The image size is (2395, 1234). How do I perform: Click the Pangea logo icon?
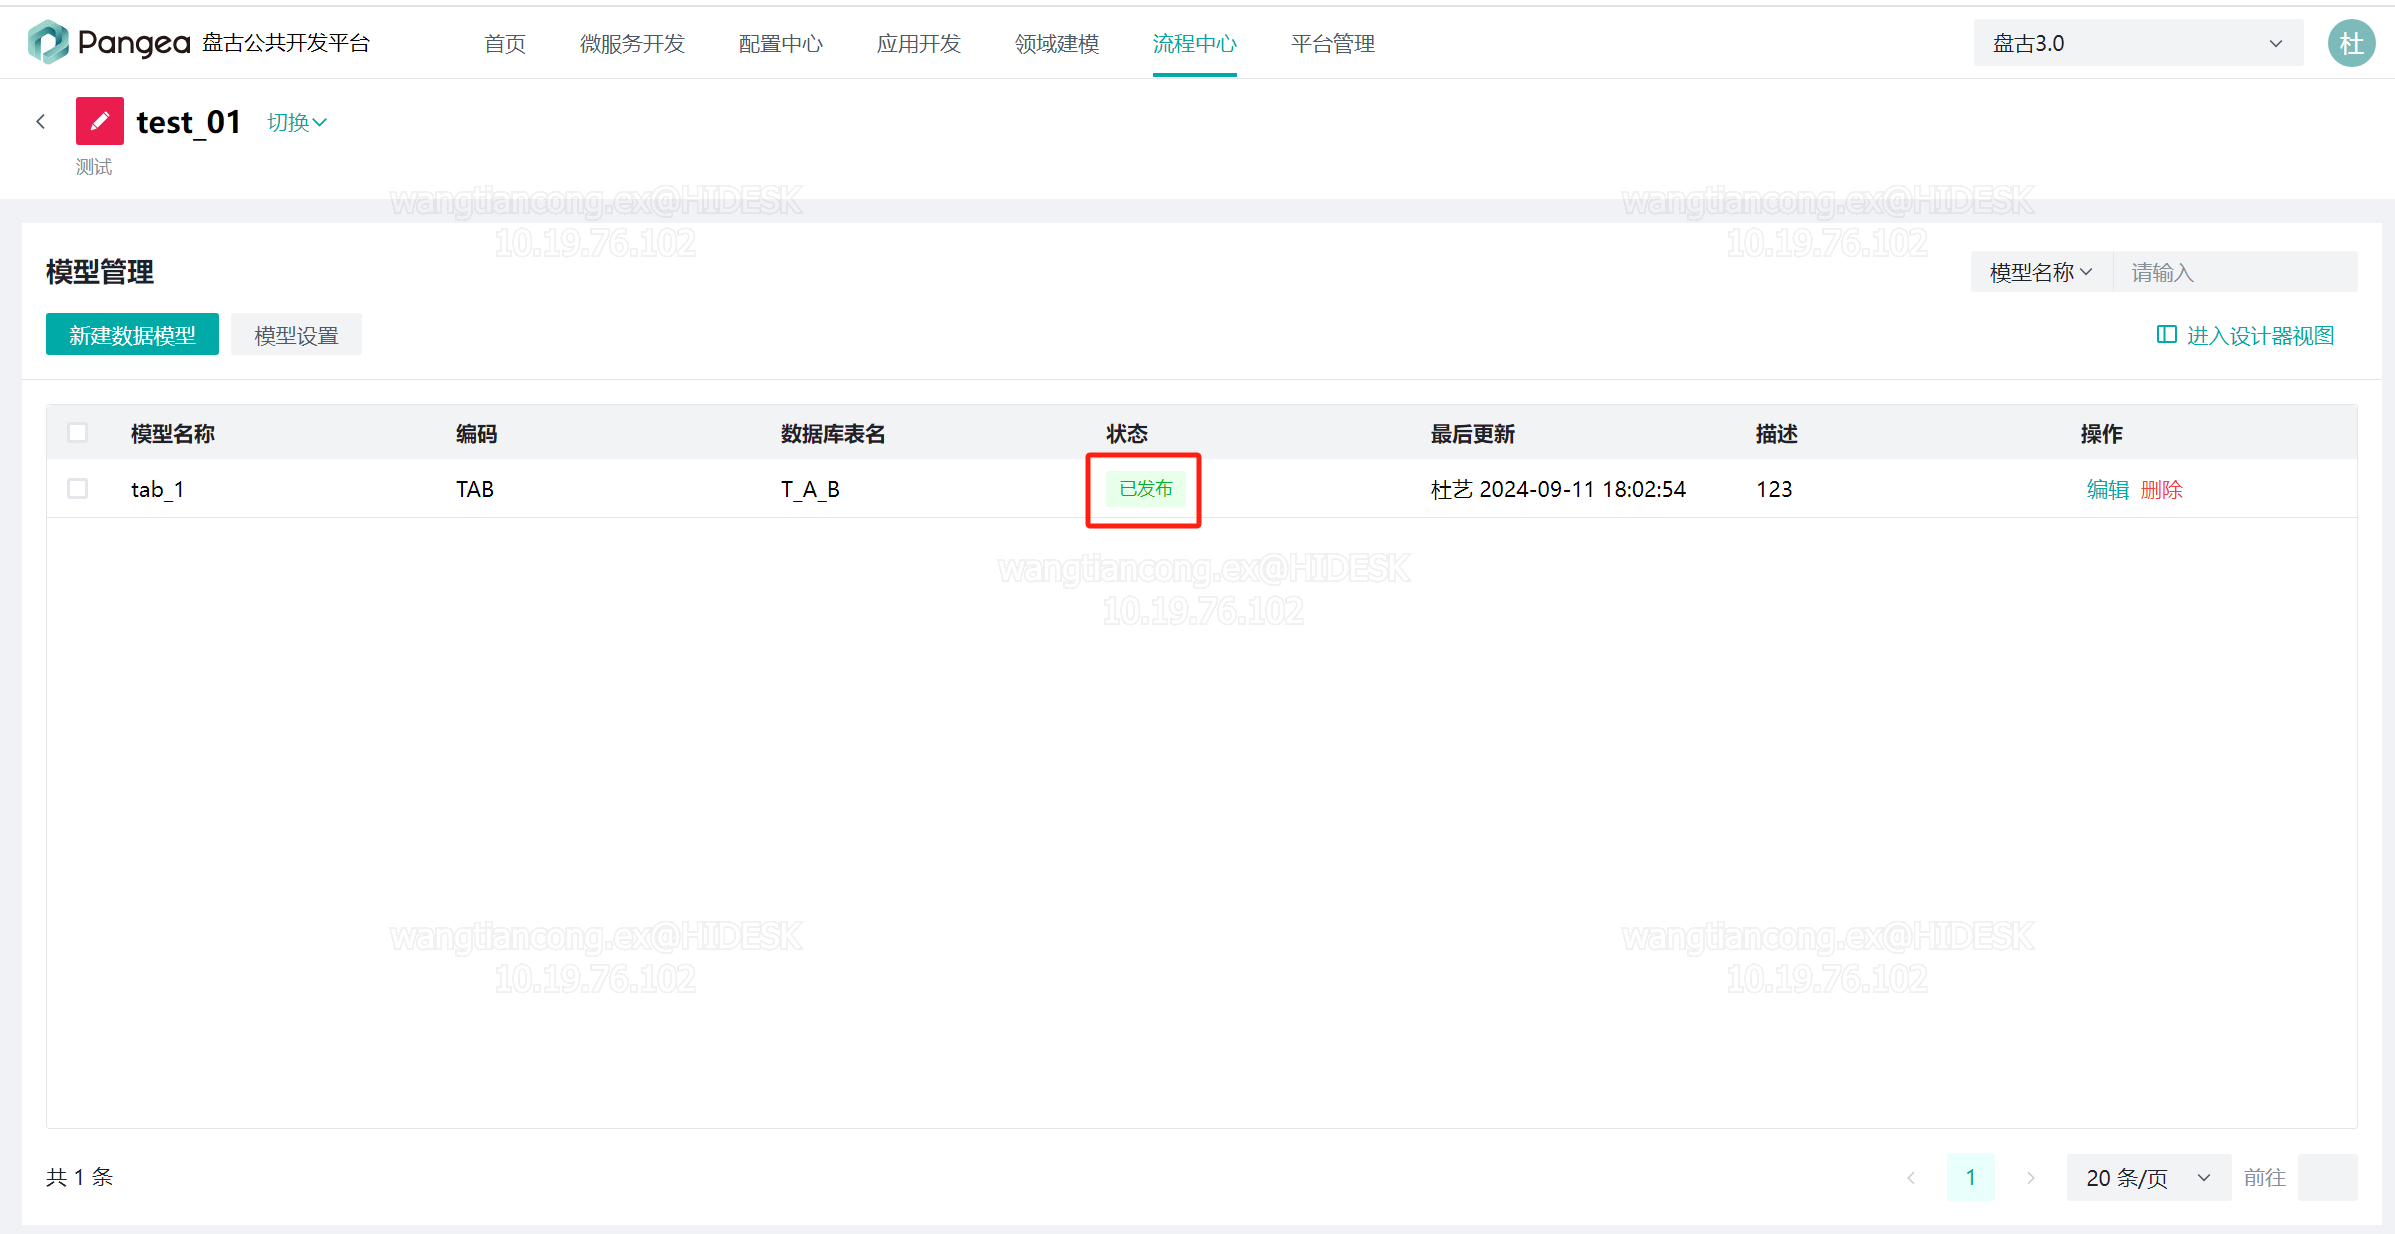(48, 42)
